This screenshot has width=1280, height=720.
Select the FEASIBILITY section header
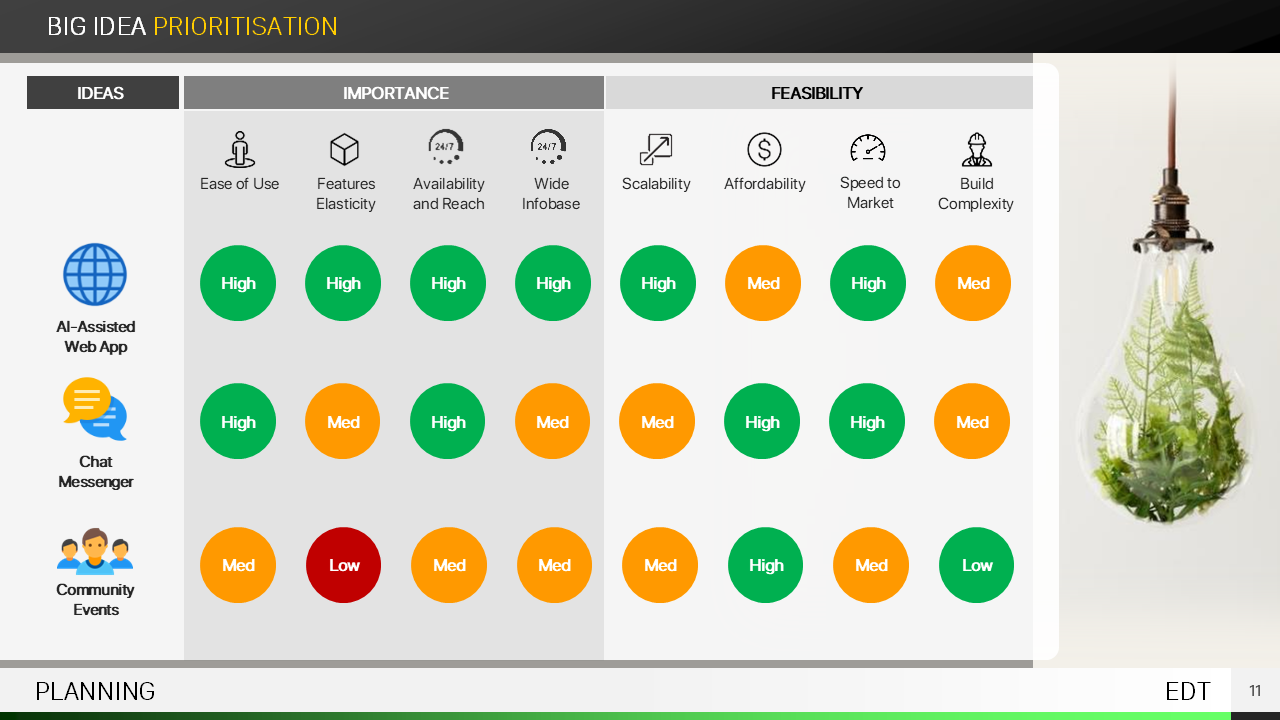click(x=817, y=93)
